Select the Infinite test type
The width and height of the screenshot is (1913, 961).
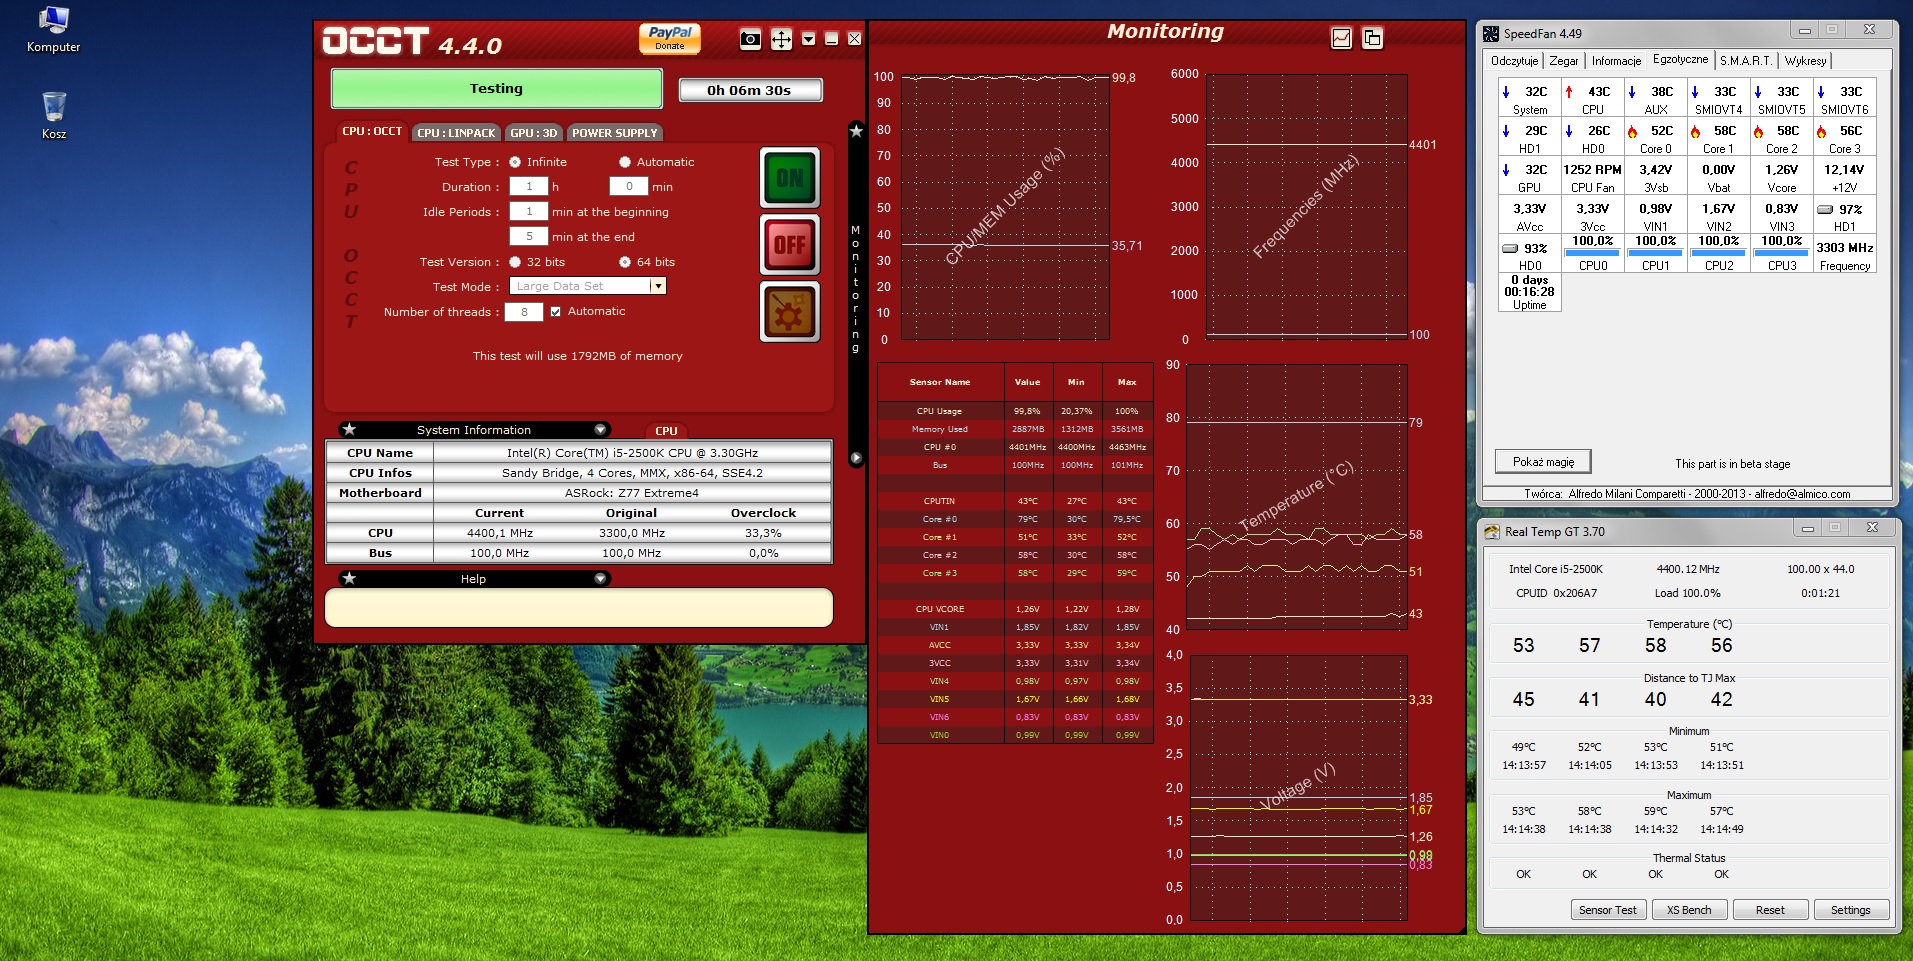point(515,162)
